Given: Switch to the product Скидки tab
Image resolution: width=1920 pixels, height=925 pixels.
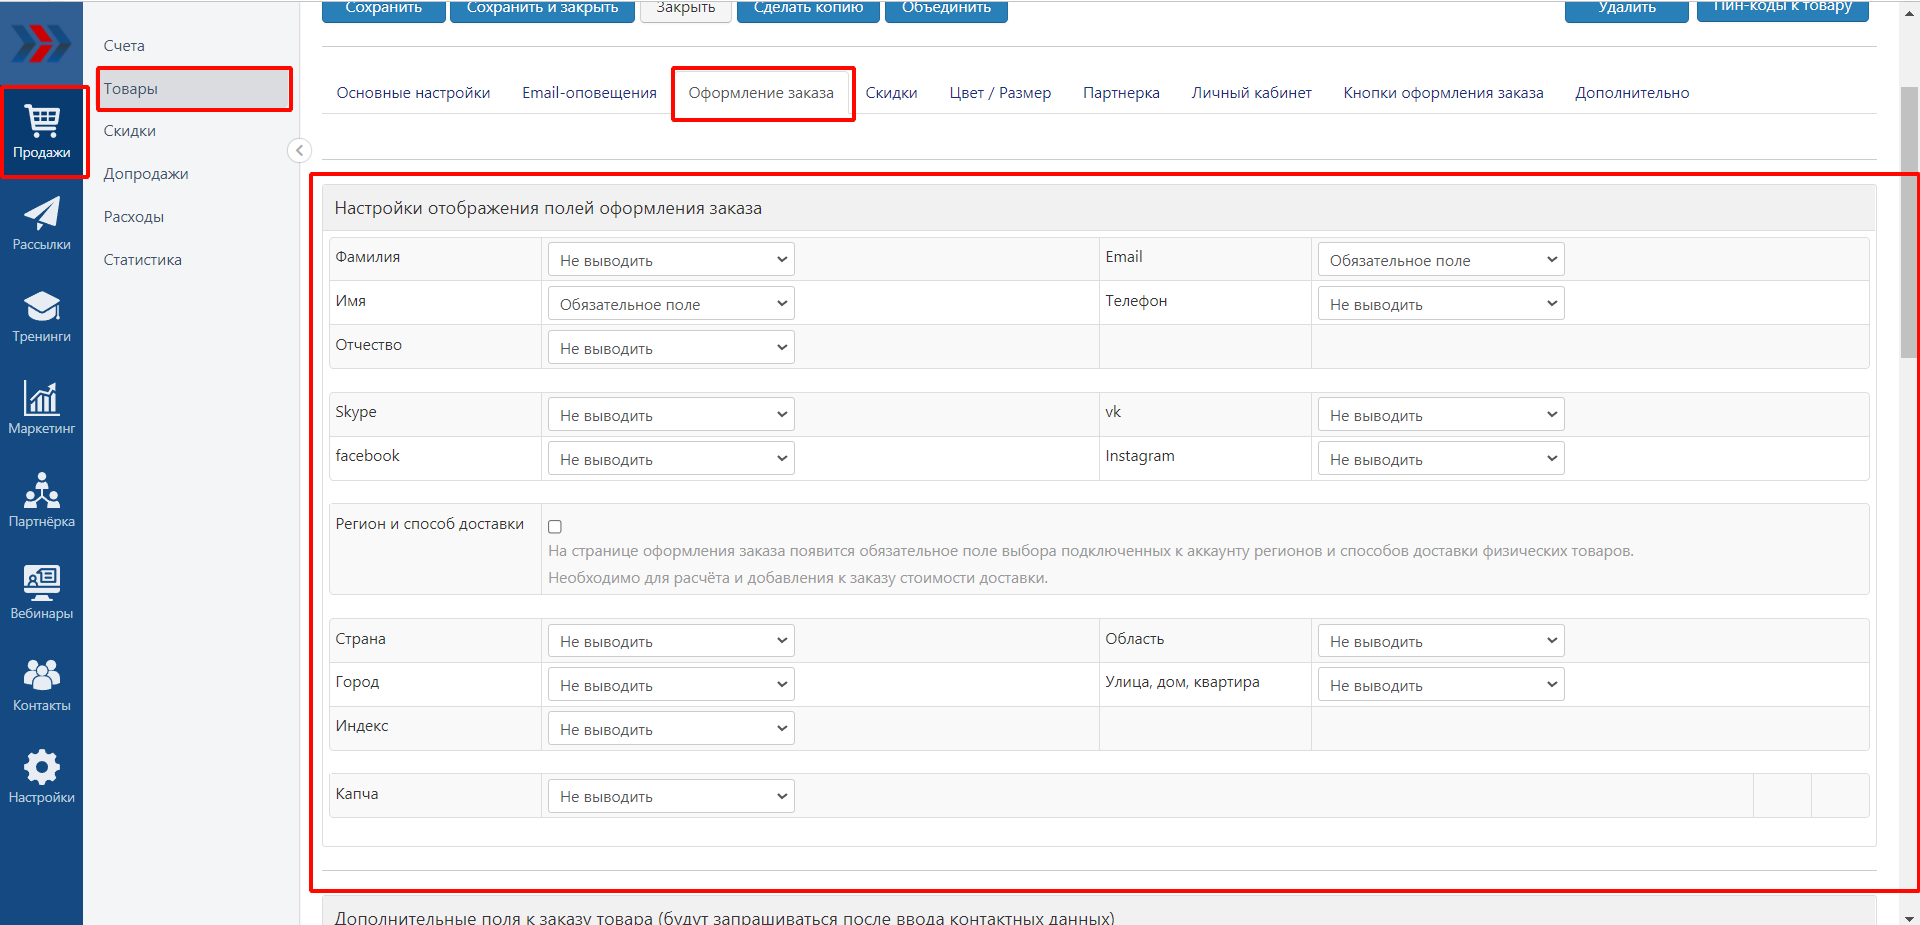Looking at the screenshot, I should 891,93.
